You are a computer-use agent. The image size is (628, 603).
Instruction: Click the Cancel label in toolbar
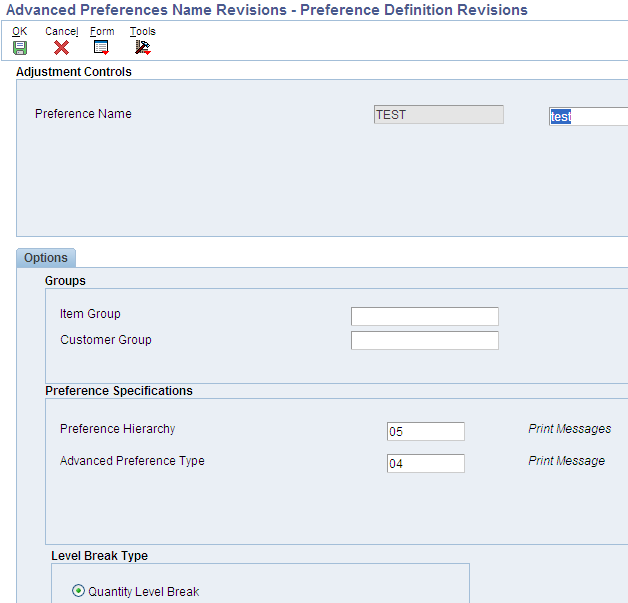pyautogui.click(x=62, y=31)
